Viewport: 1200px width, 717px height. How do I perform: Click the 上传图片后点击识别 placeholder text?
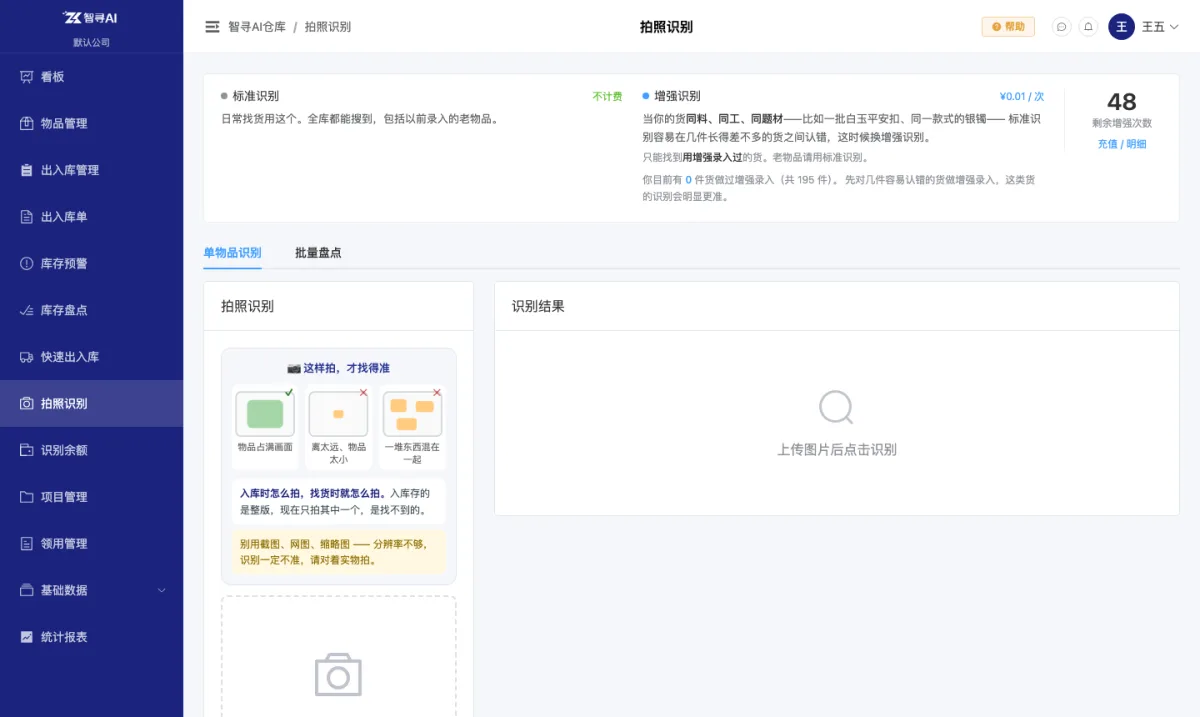pos(837,450)
